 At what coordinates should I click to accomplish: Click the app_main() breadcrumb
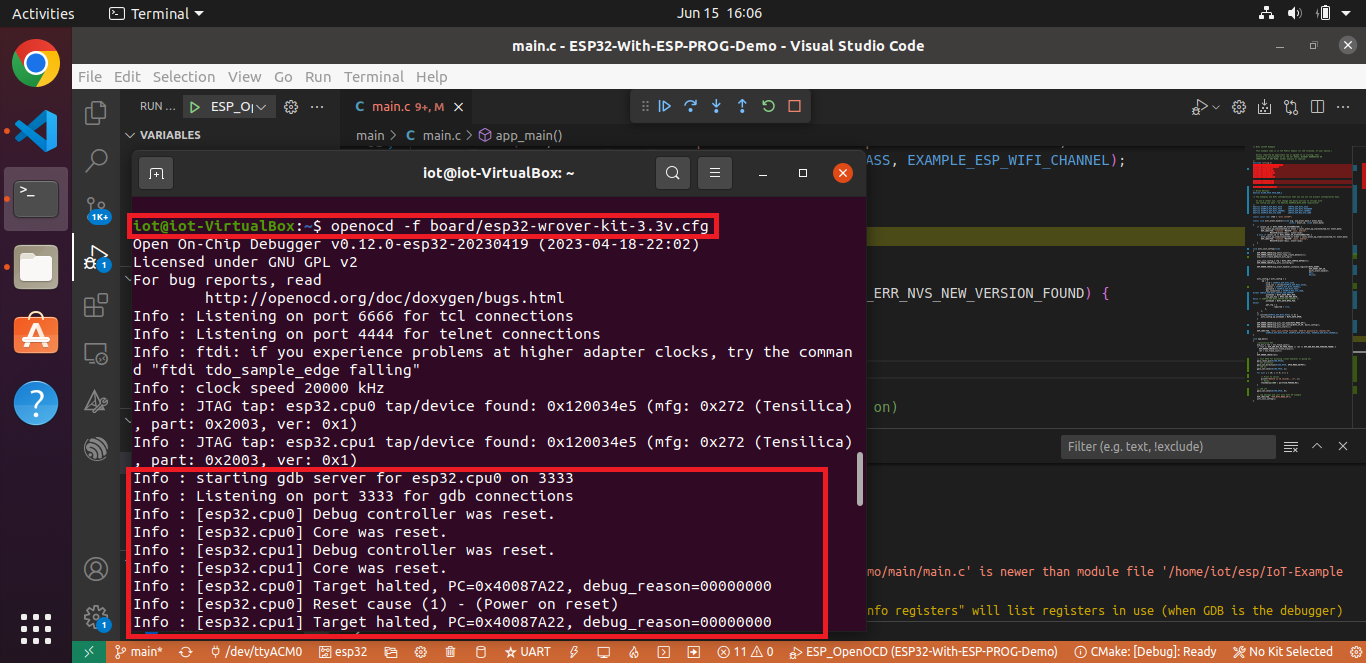click(521, 135)
